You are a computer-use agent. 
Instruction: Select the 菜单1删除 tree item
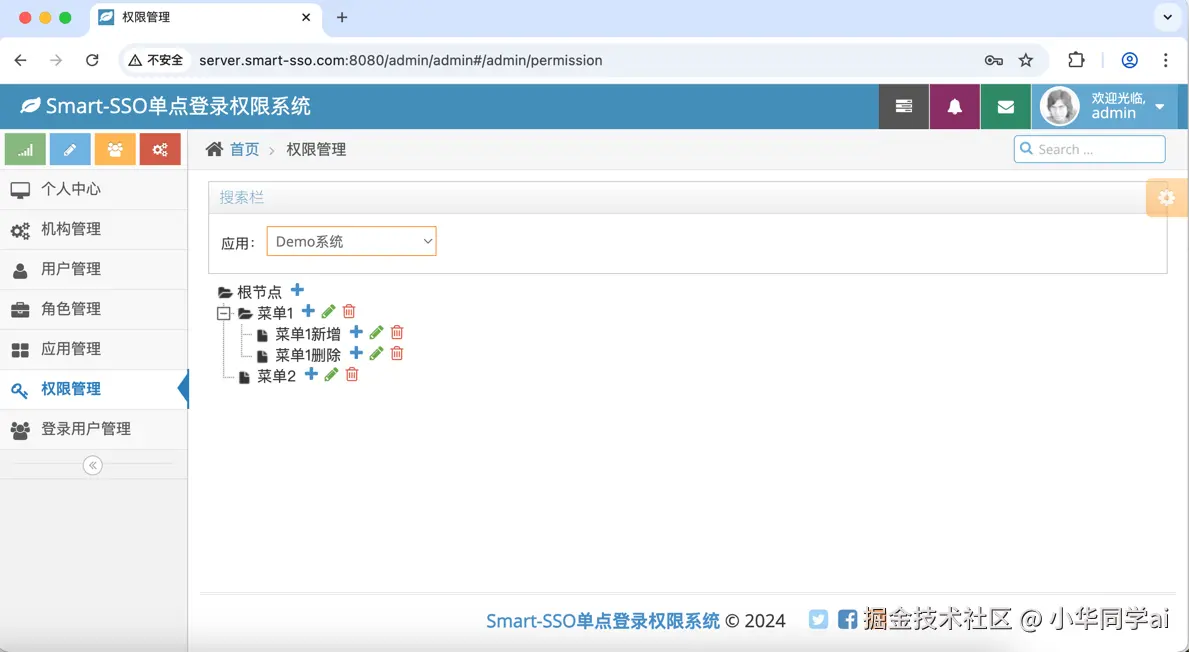click(308, 356)
